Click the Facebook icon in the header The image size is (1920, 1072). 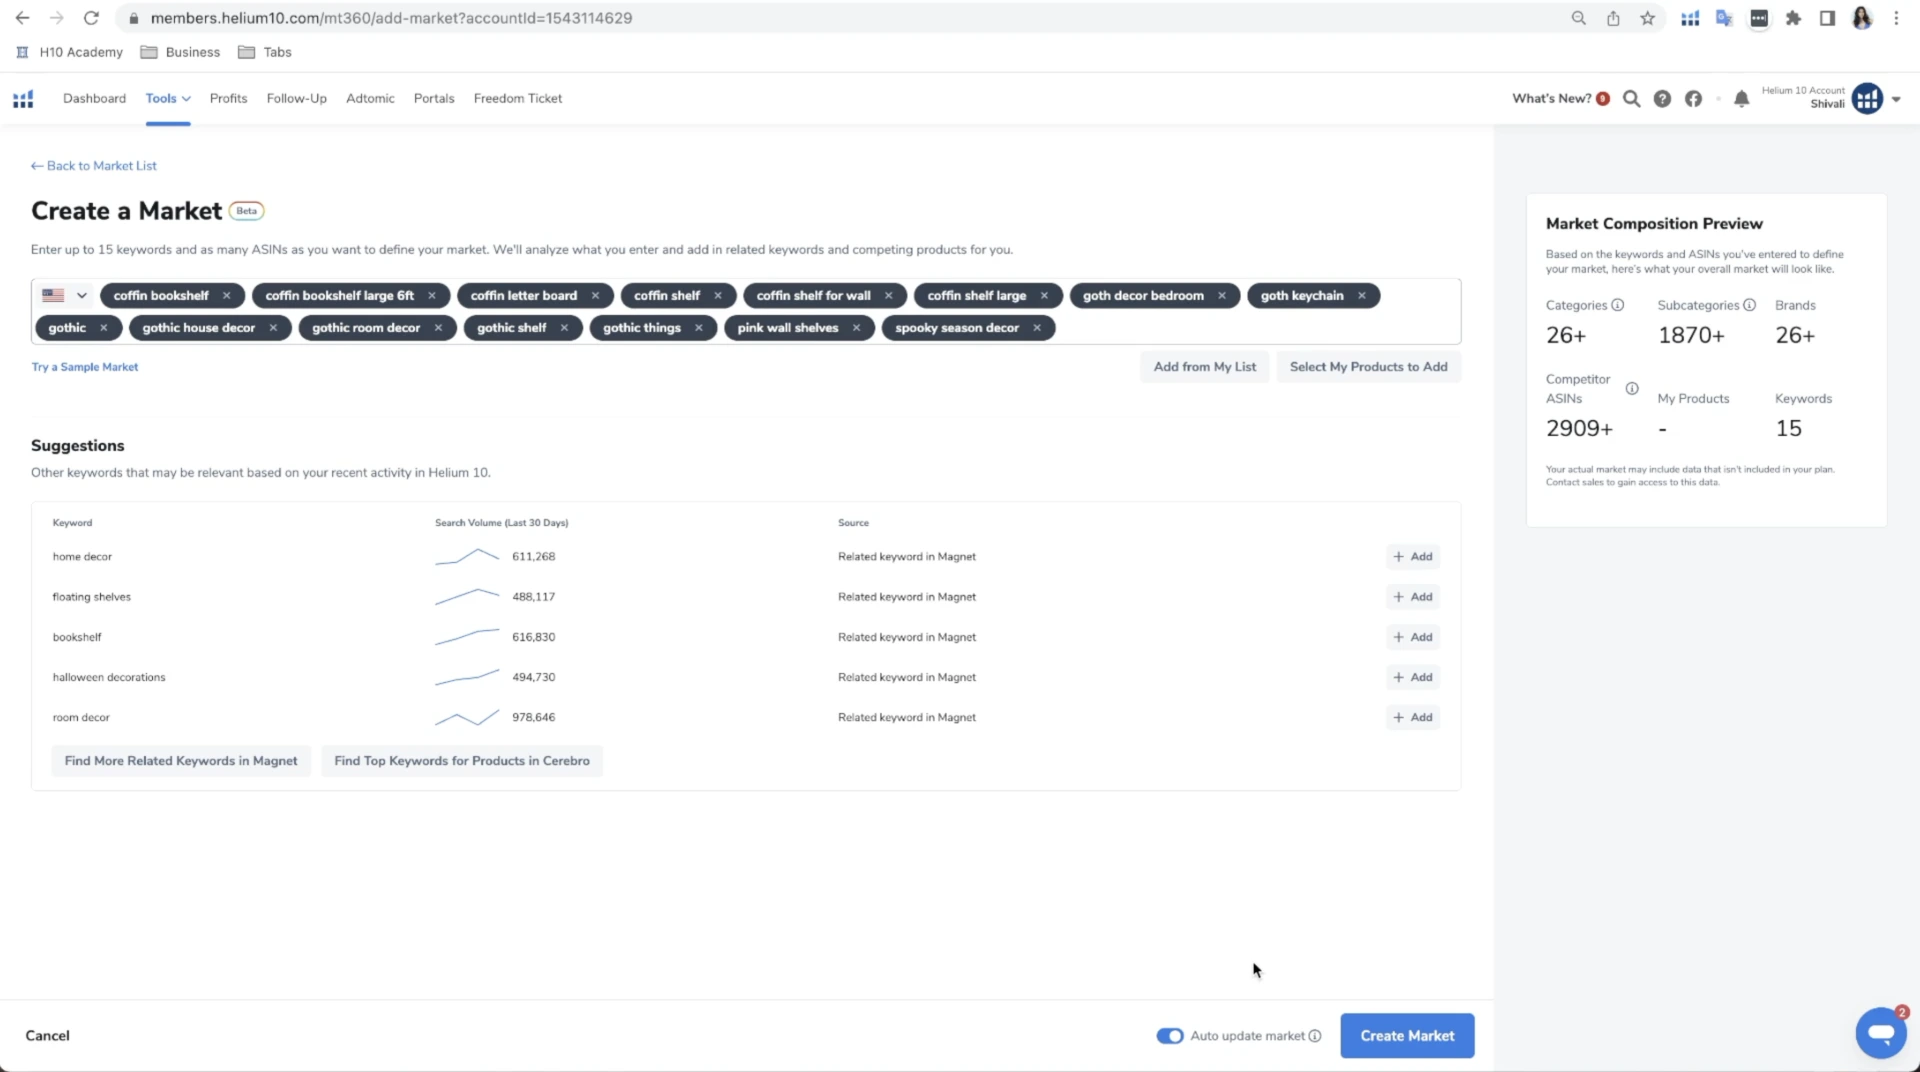pos(1693,99)
